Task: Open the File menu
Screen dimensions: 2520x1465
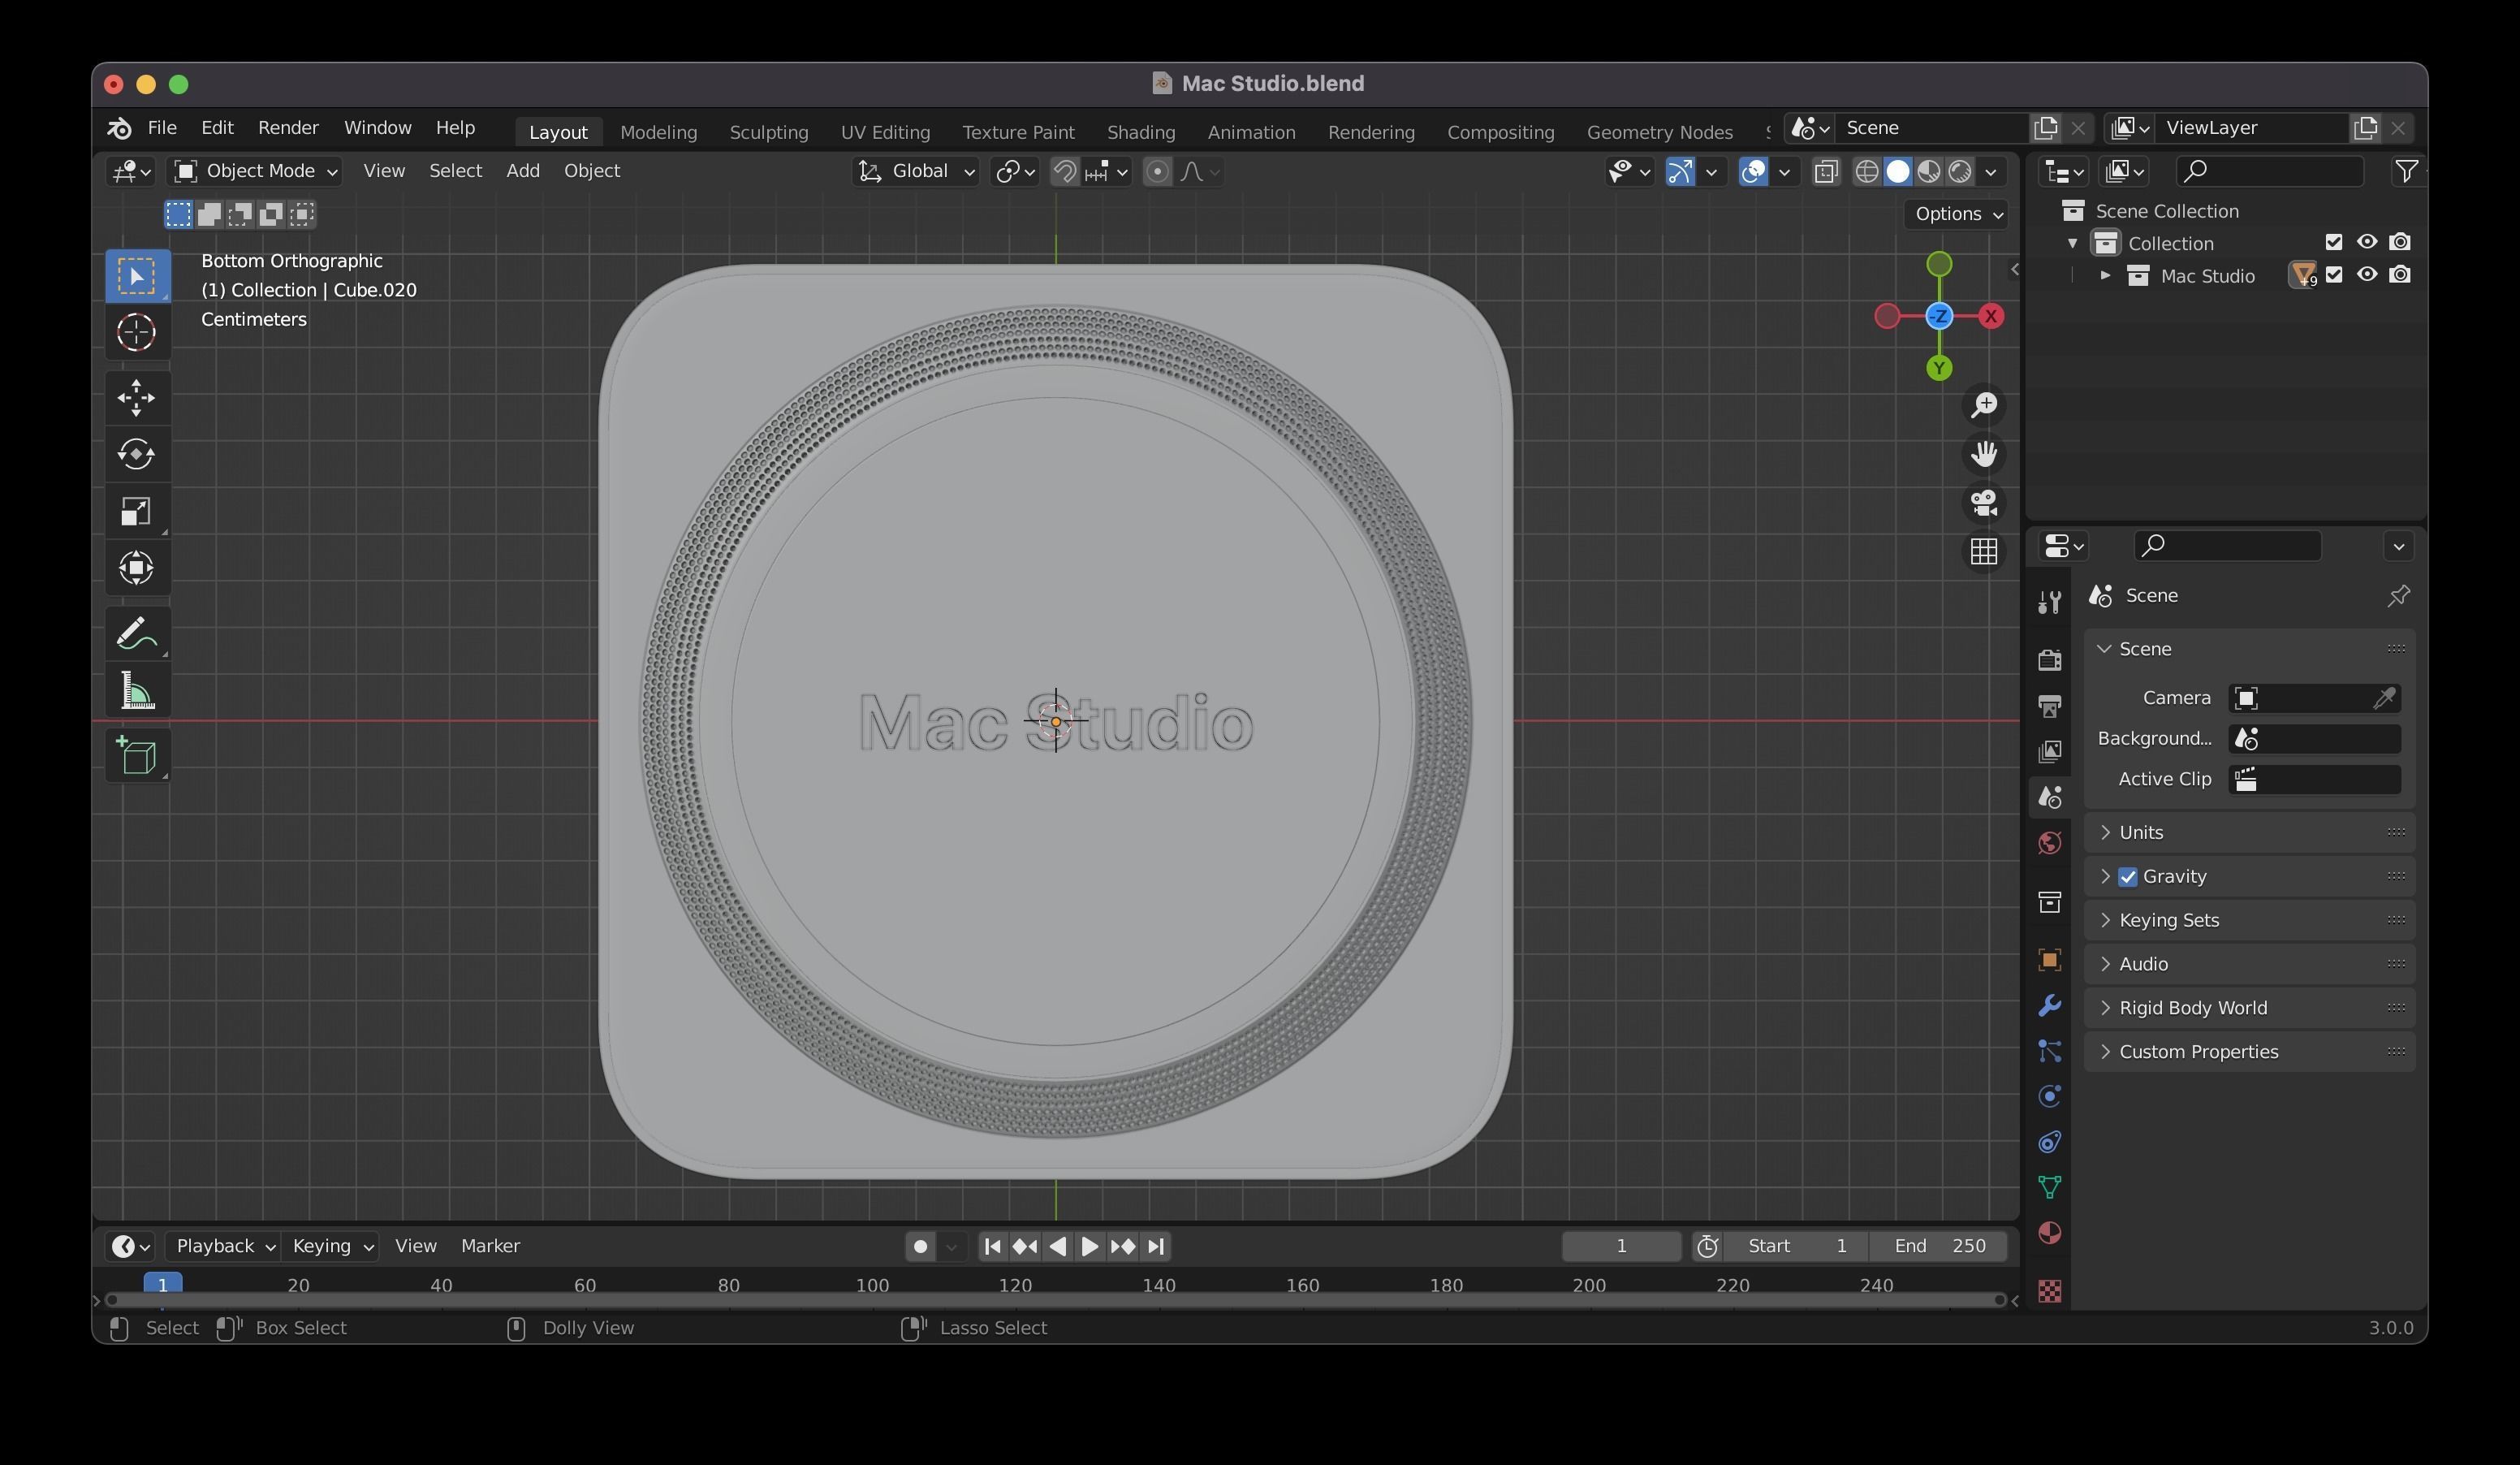Action: point(162,128)
